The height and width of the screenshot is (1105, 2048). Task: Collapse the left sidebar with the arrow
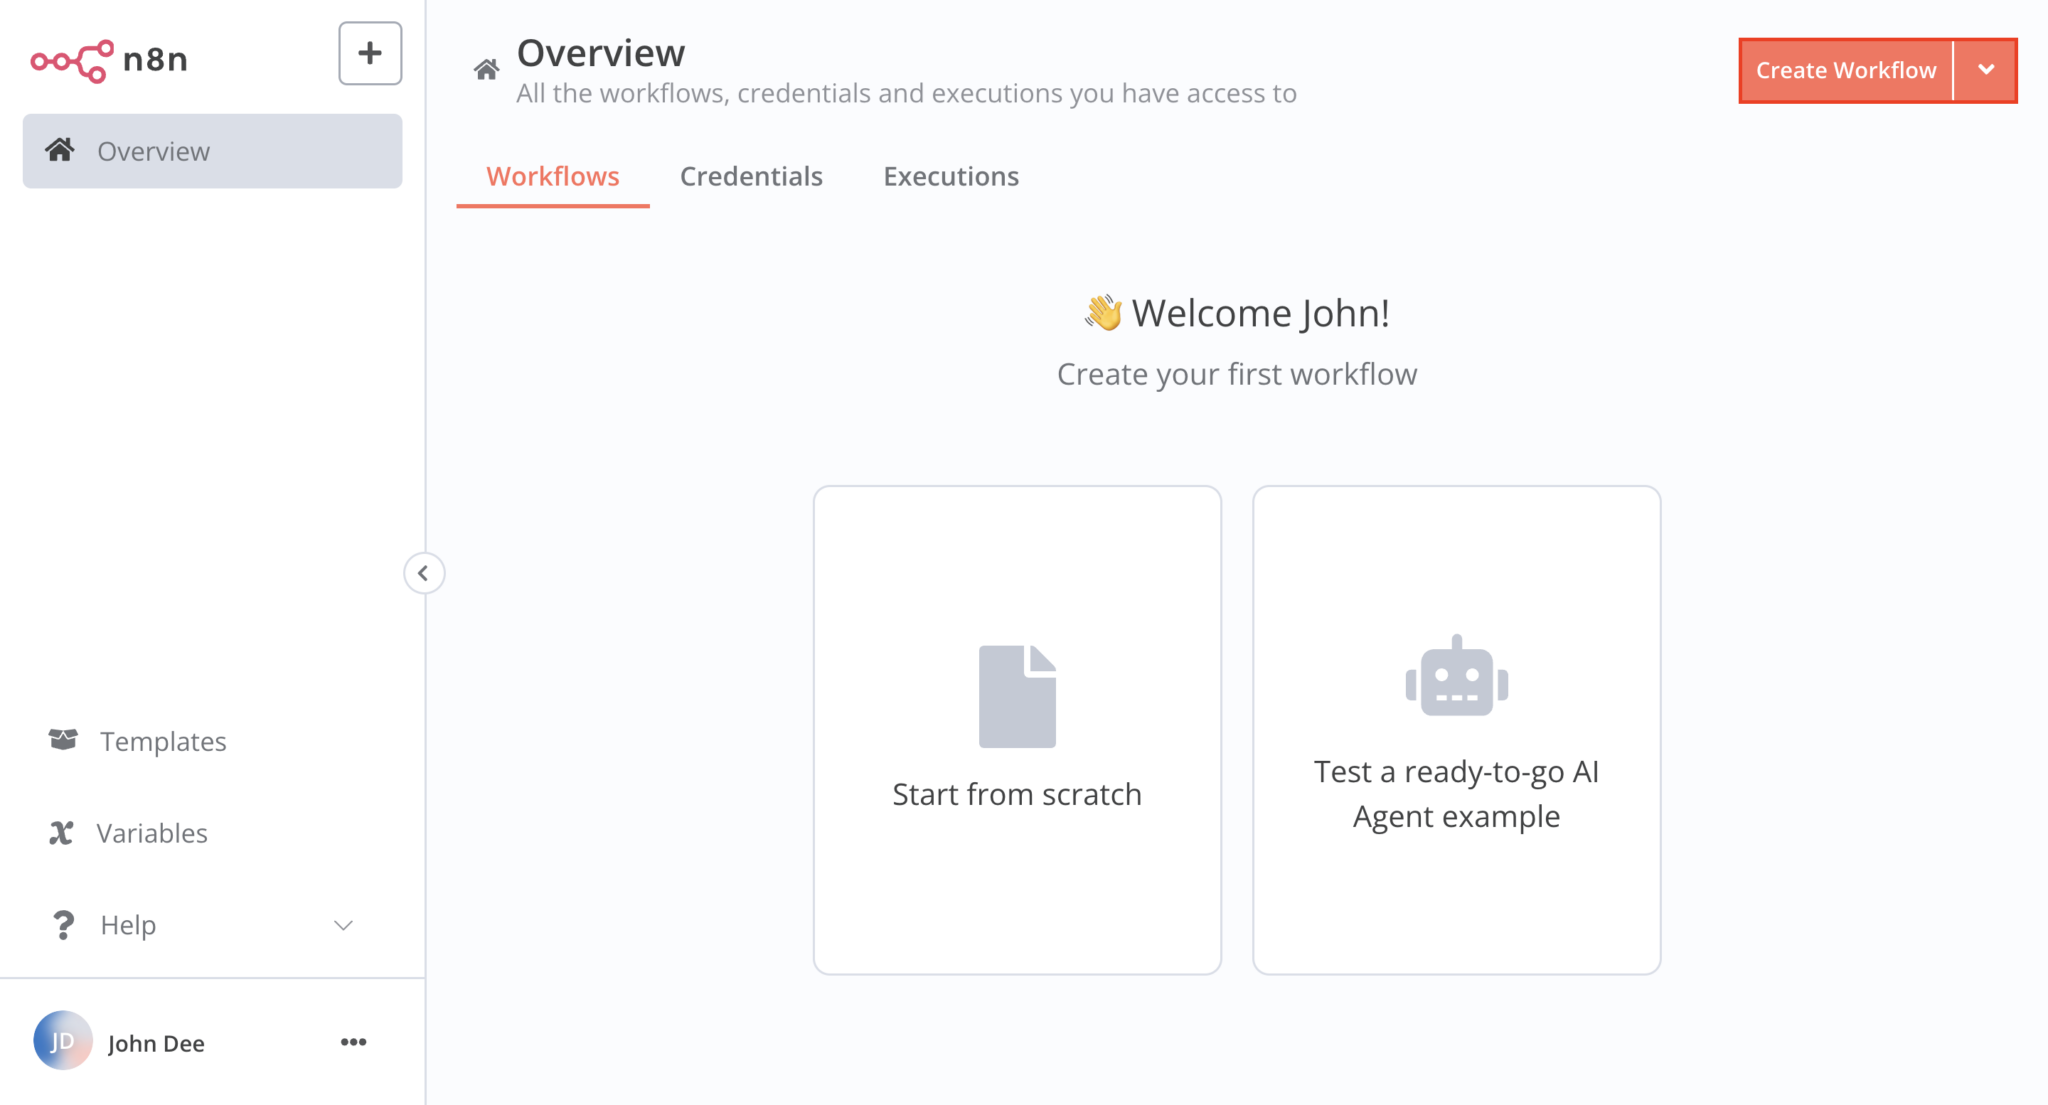424,572
